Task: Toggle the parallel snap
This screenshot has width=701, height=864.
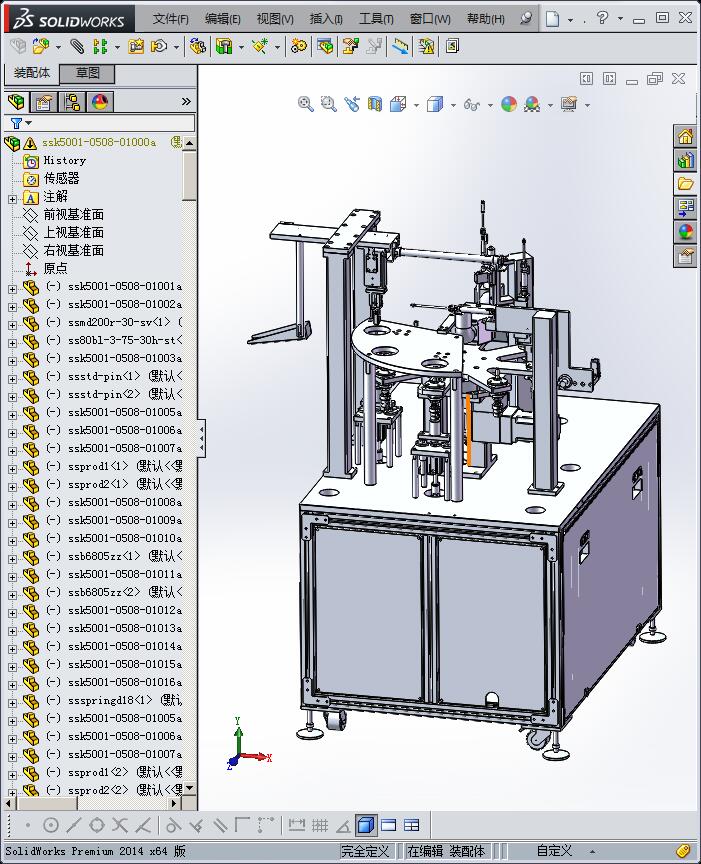Action: [220, 825]
